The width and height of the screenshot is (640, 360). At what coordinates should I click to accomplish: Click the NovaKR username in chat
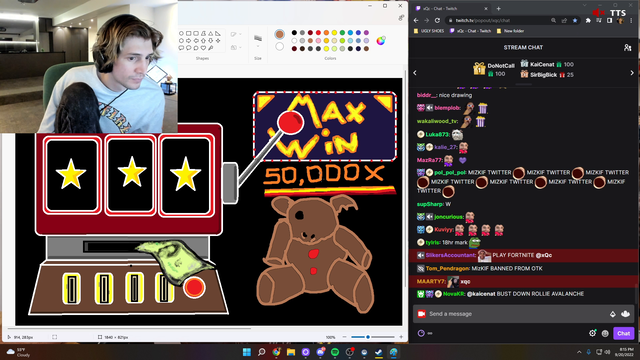pos(453,294)
